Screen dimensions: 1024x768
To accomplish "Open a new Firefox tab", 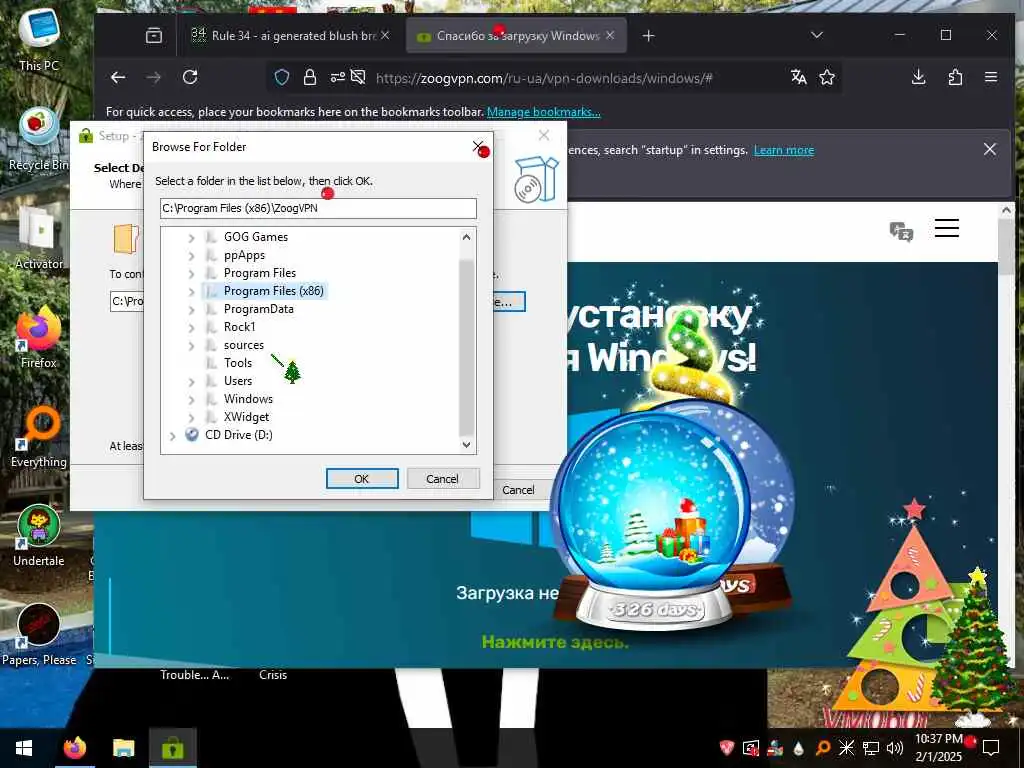I will coord(648,36).
